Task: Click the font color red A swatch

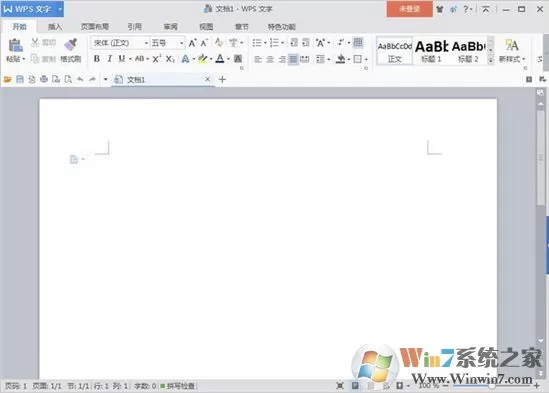Action: [x=220, y=59]
